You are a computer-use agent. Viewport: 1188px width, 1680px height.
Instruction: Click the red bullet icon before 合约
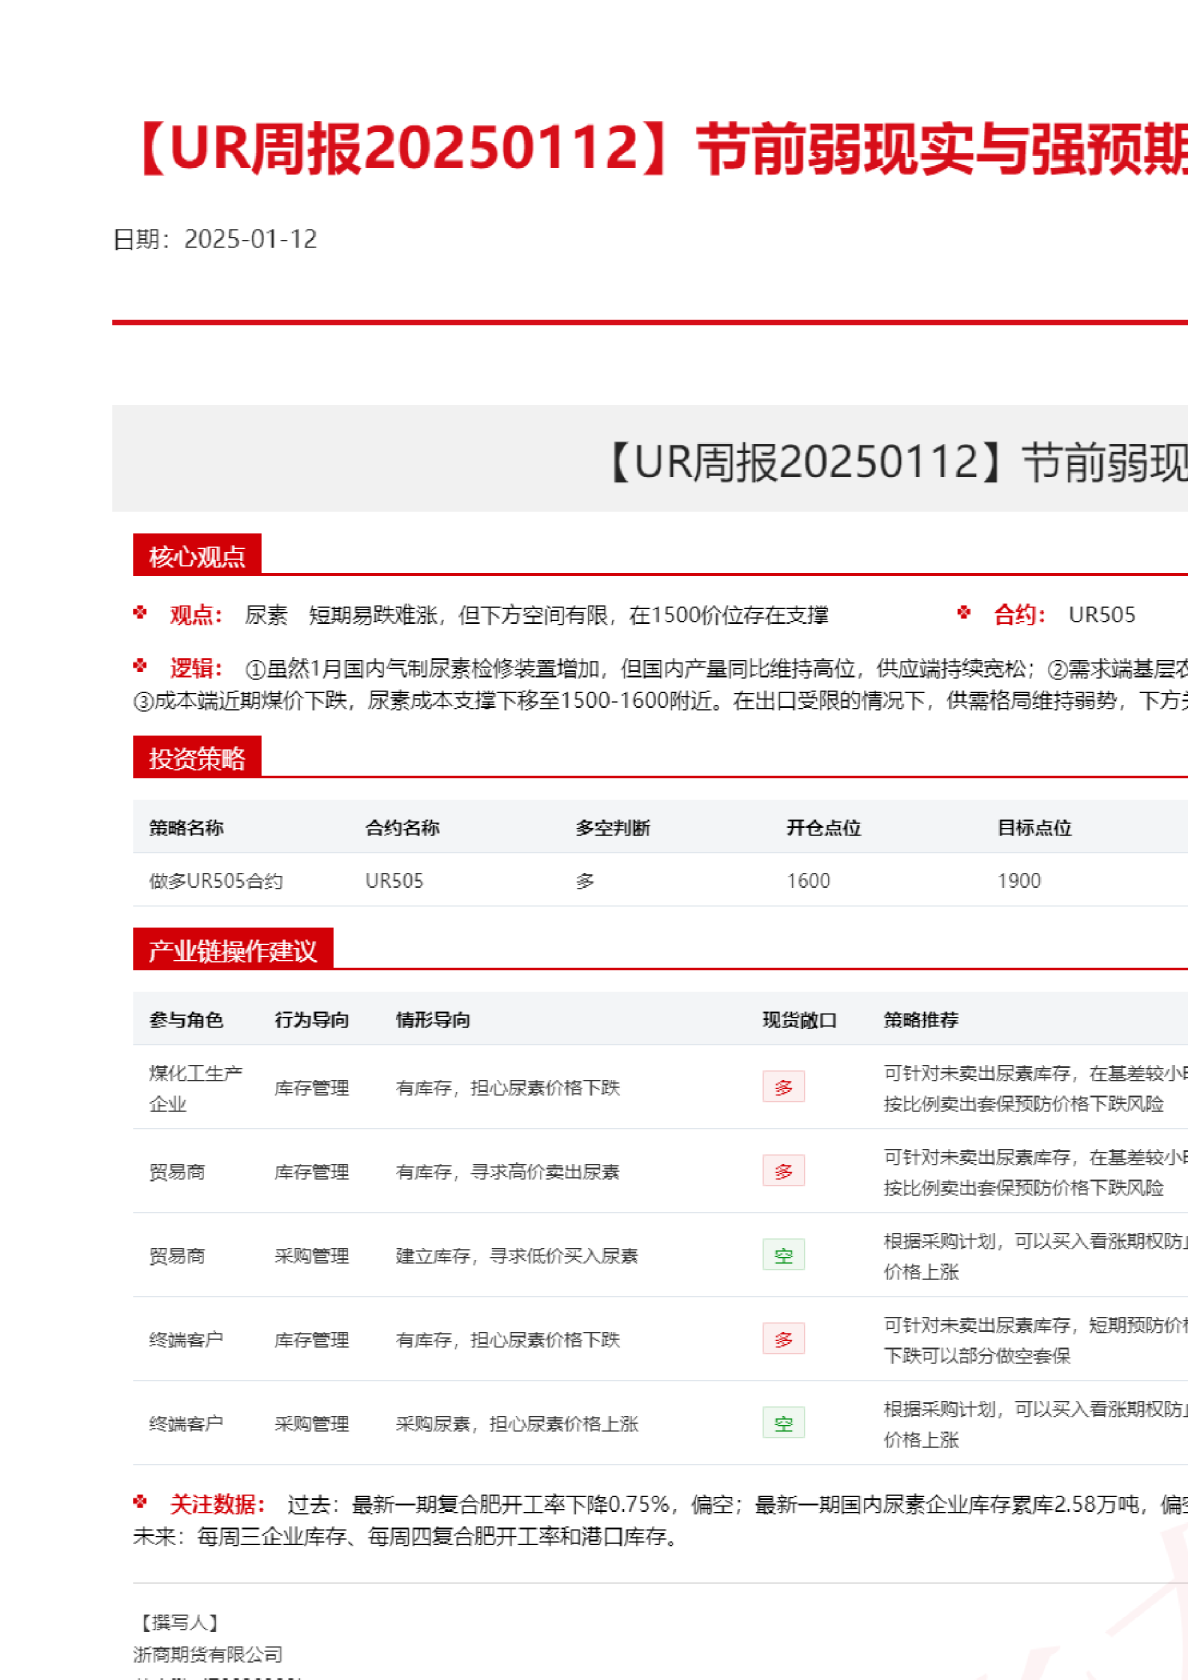point(964,613)
